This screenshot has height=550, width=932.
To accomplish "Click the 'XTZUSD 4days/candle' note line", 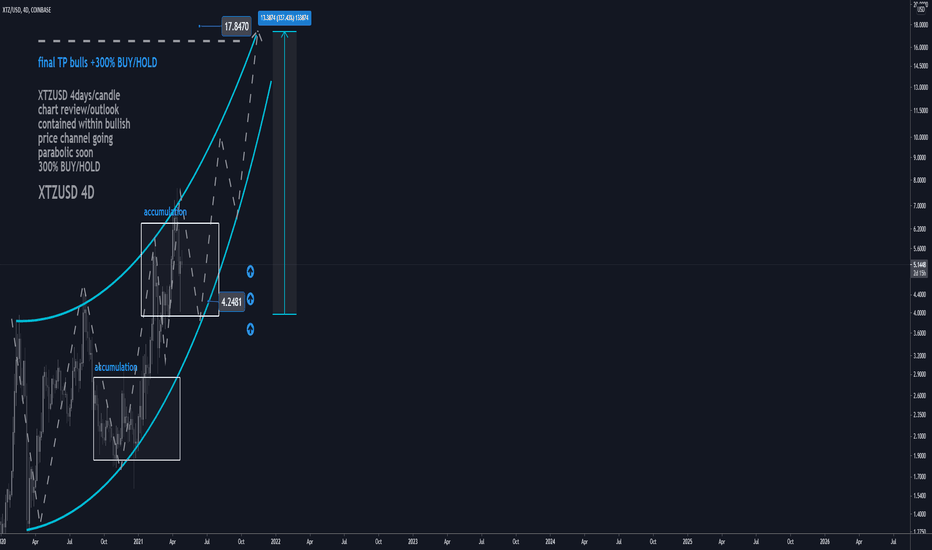I will click(x=79, y=95).
